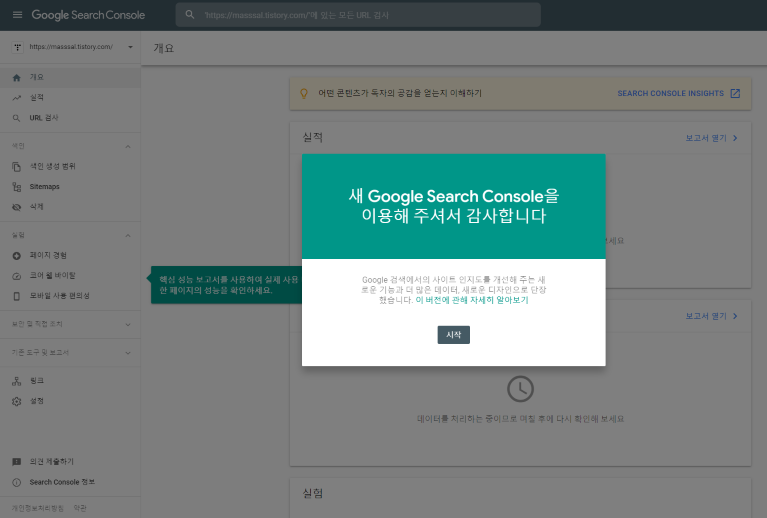Expand the 기존 도구 및 보고서 section
The height and width of the screenshot is (518, 767).
click(x=70, y=353)
